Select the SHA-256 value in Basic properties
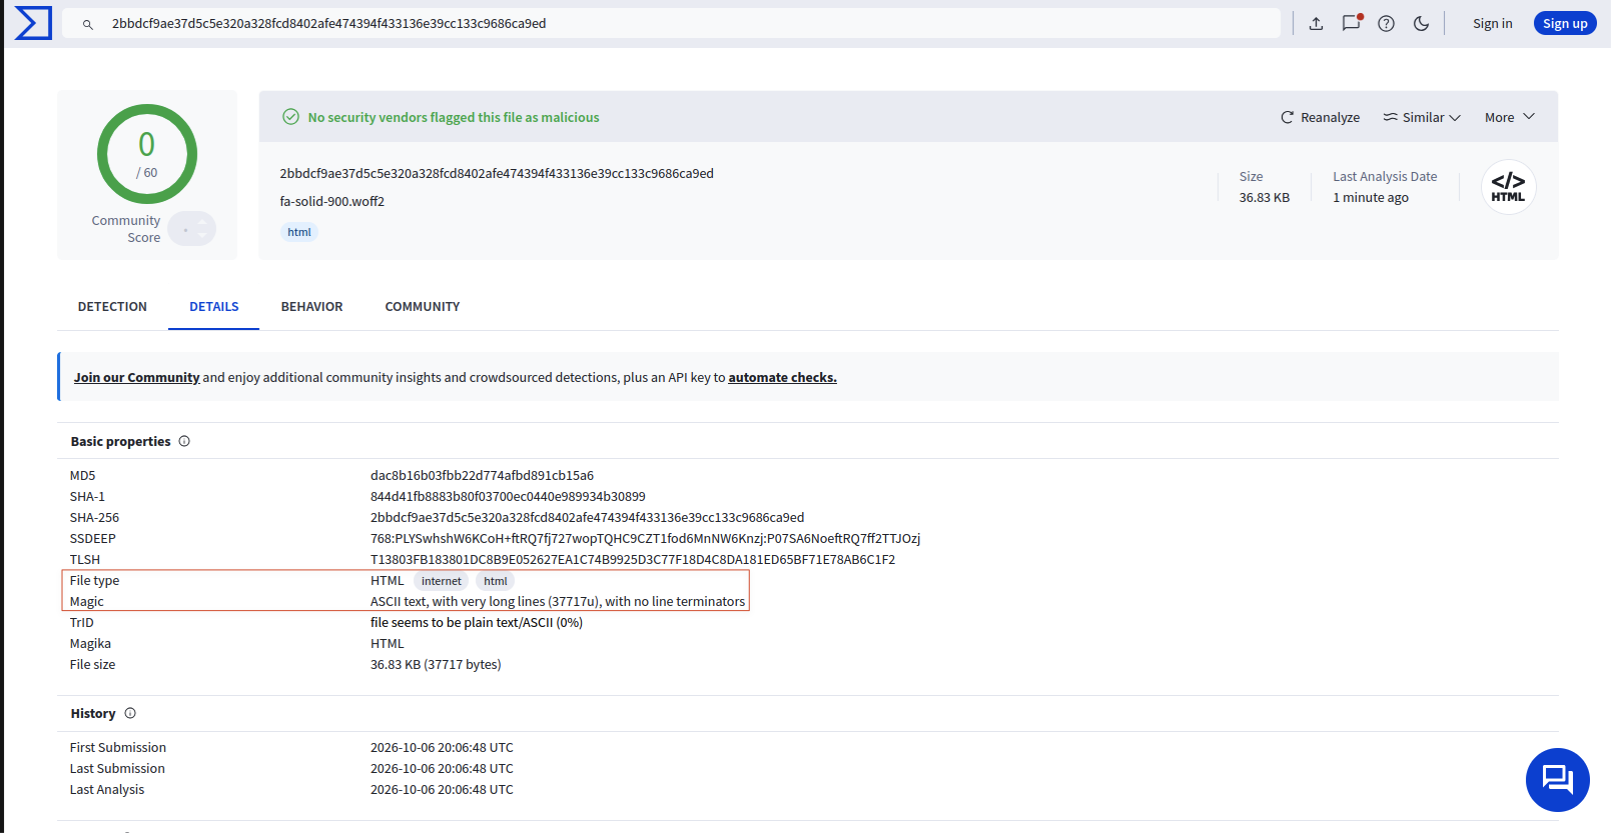Viewport: 1611px width, 833px height. (587, 517)
